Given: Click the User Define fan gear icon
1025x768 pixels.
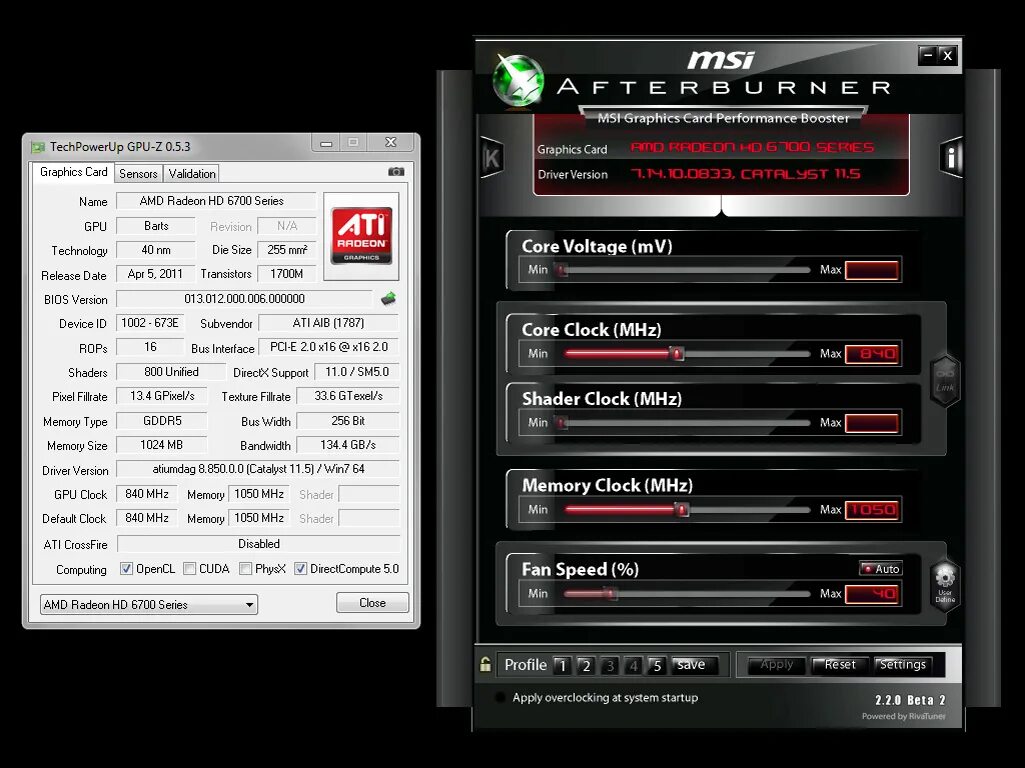Looking at the screenshot, I should [945, 585].
